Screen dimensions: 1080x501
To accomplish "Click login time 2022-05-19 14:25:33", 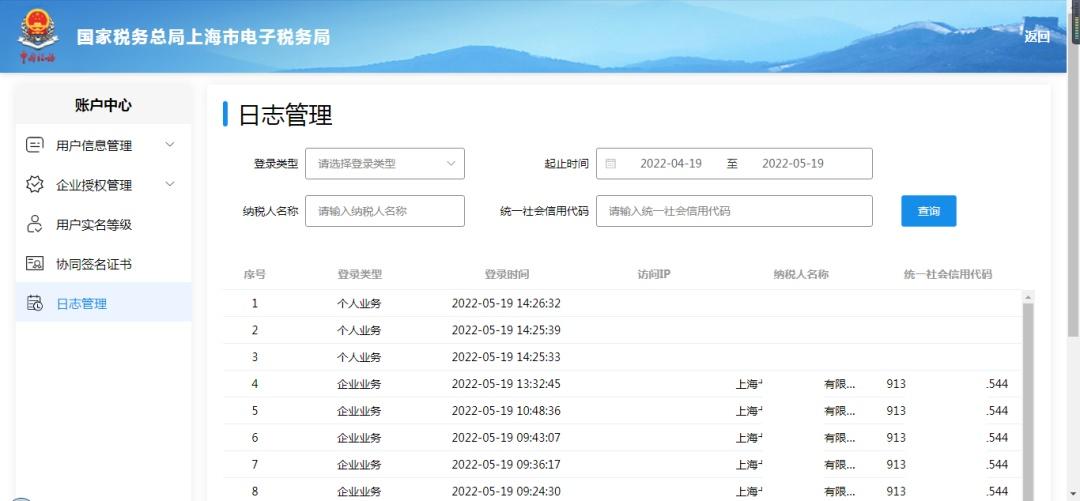I will (x=506, y=357).
